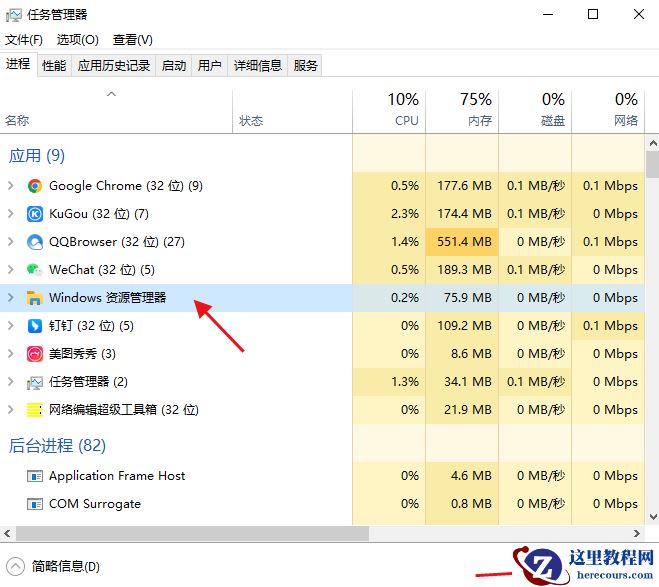659x587 pixels.
Task: Expand the 钉钉 process group
Action: point(11,326)
